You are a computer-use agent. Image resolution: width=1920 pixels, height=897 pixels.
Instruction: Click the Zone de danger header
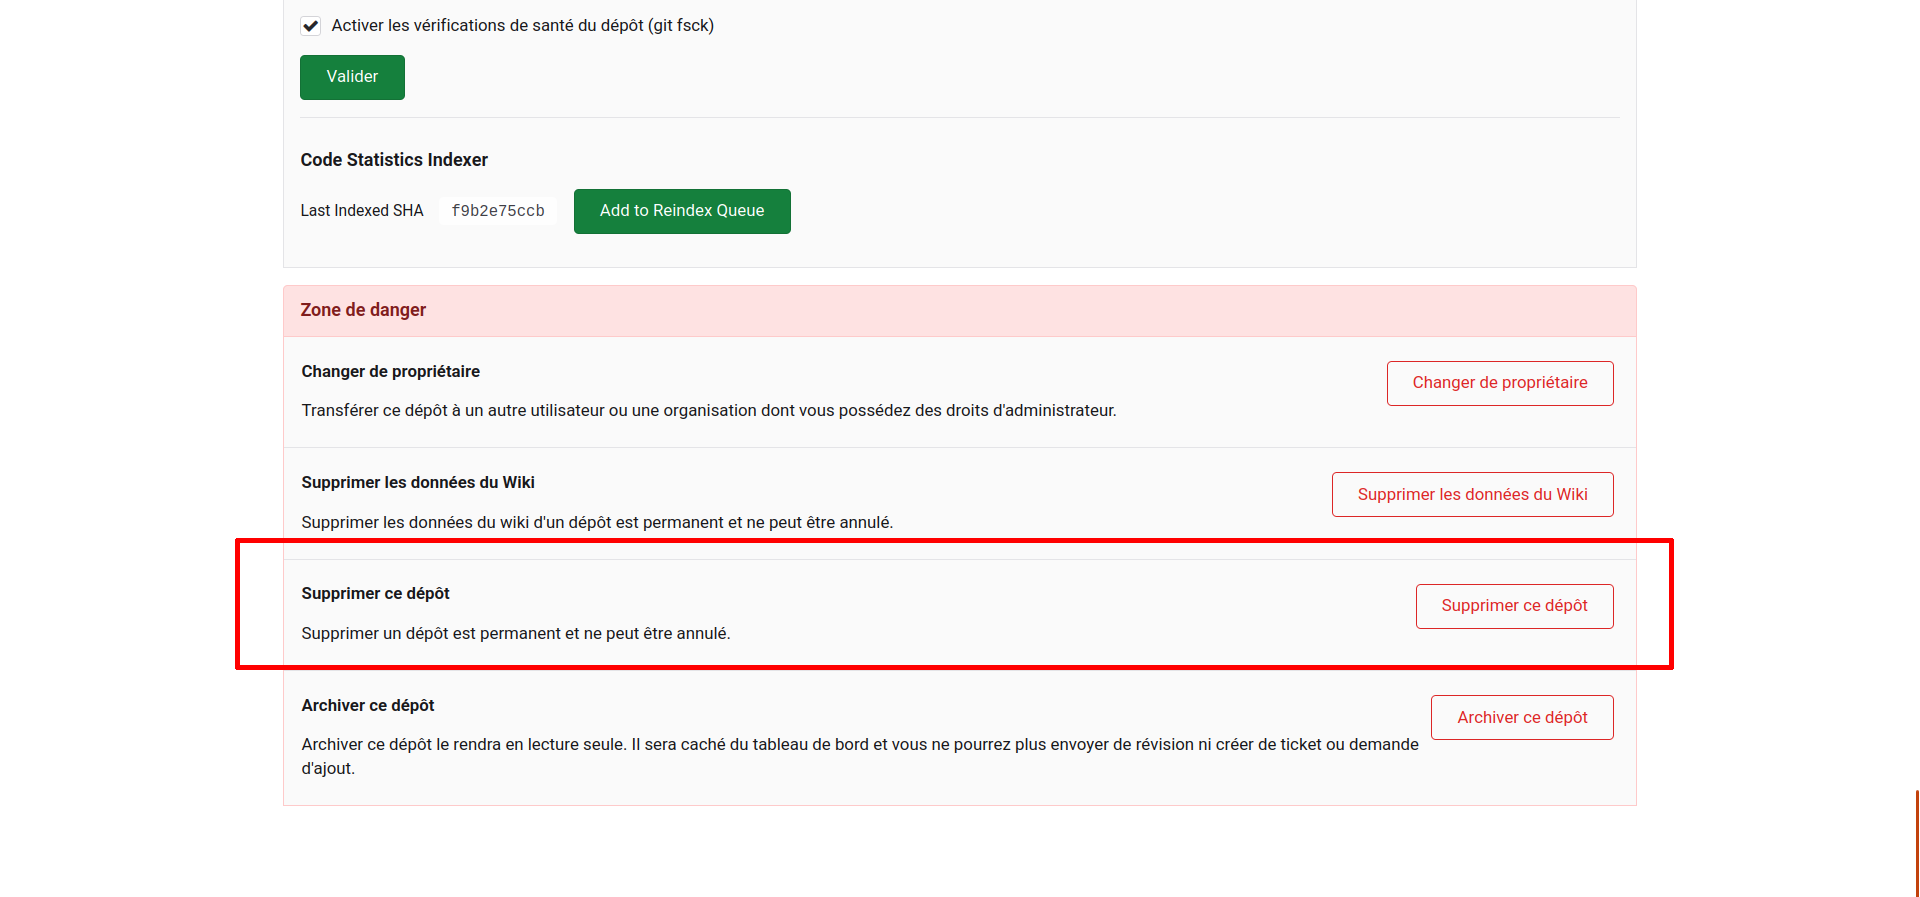[x=363, y=310]
